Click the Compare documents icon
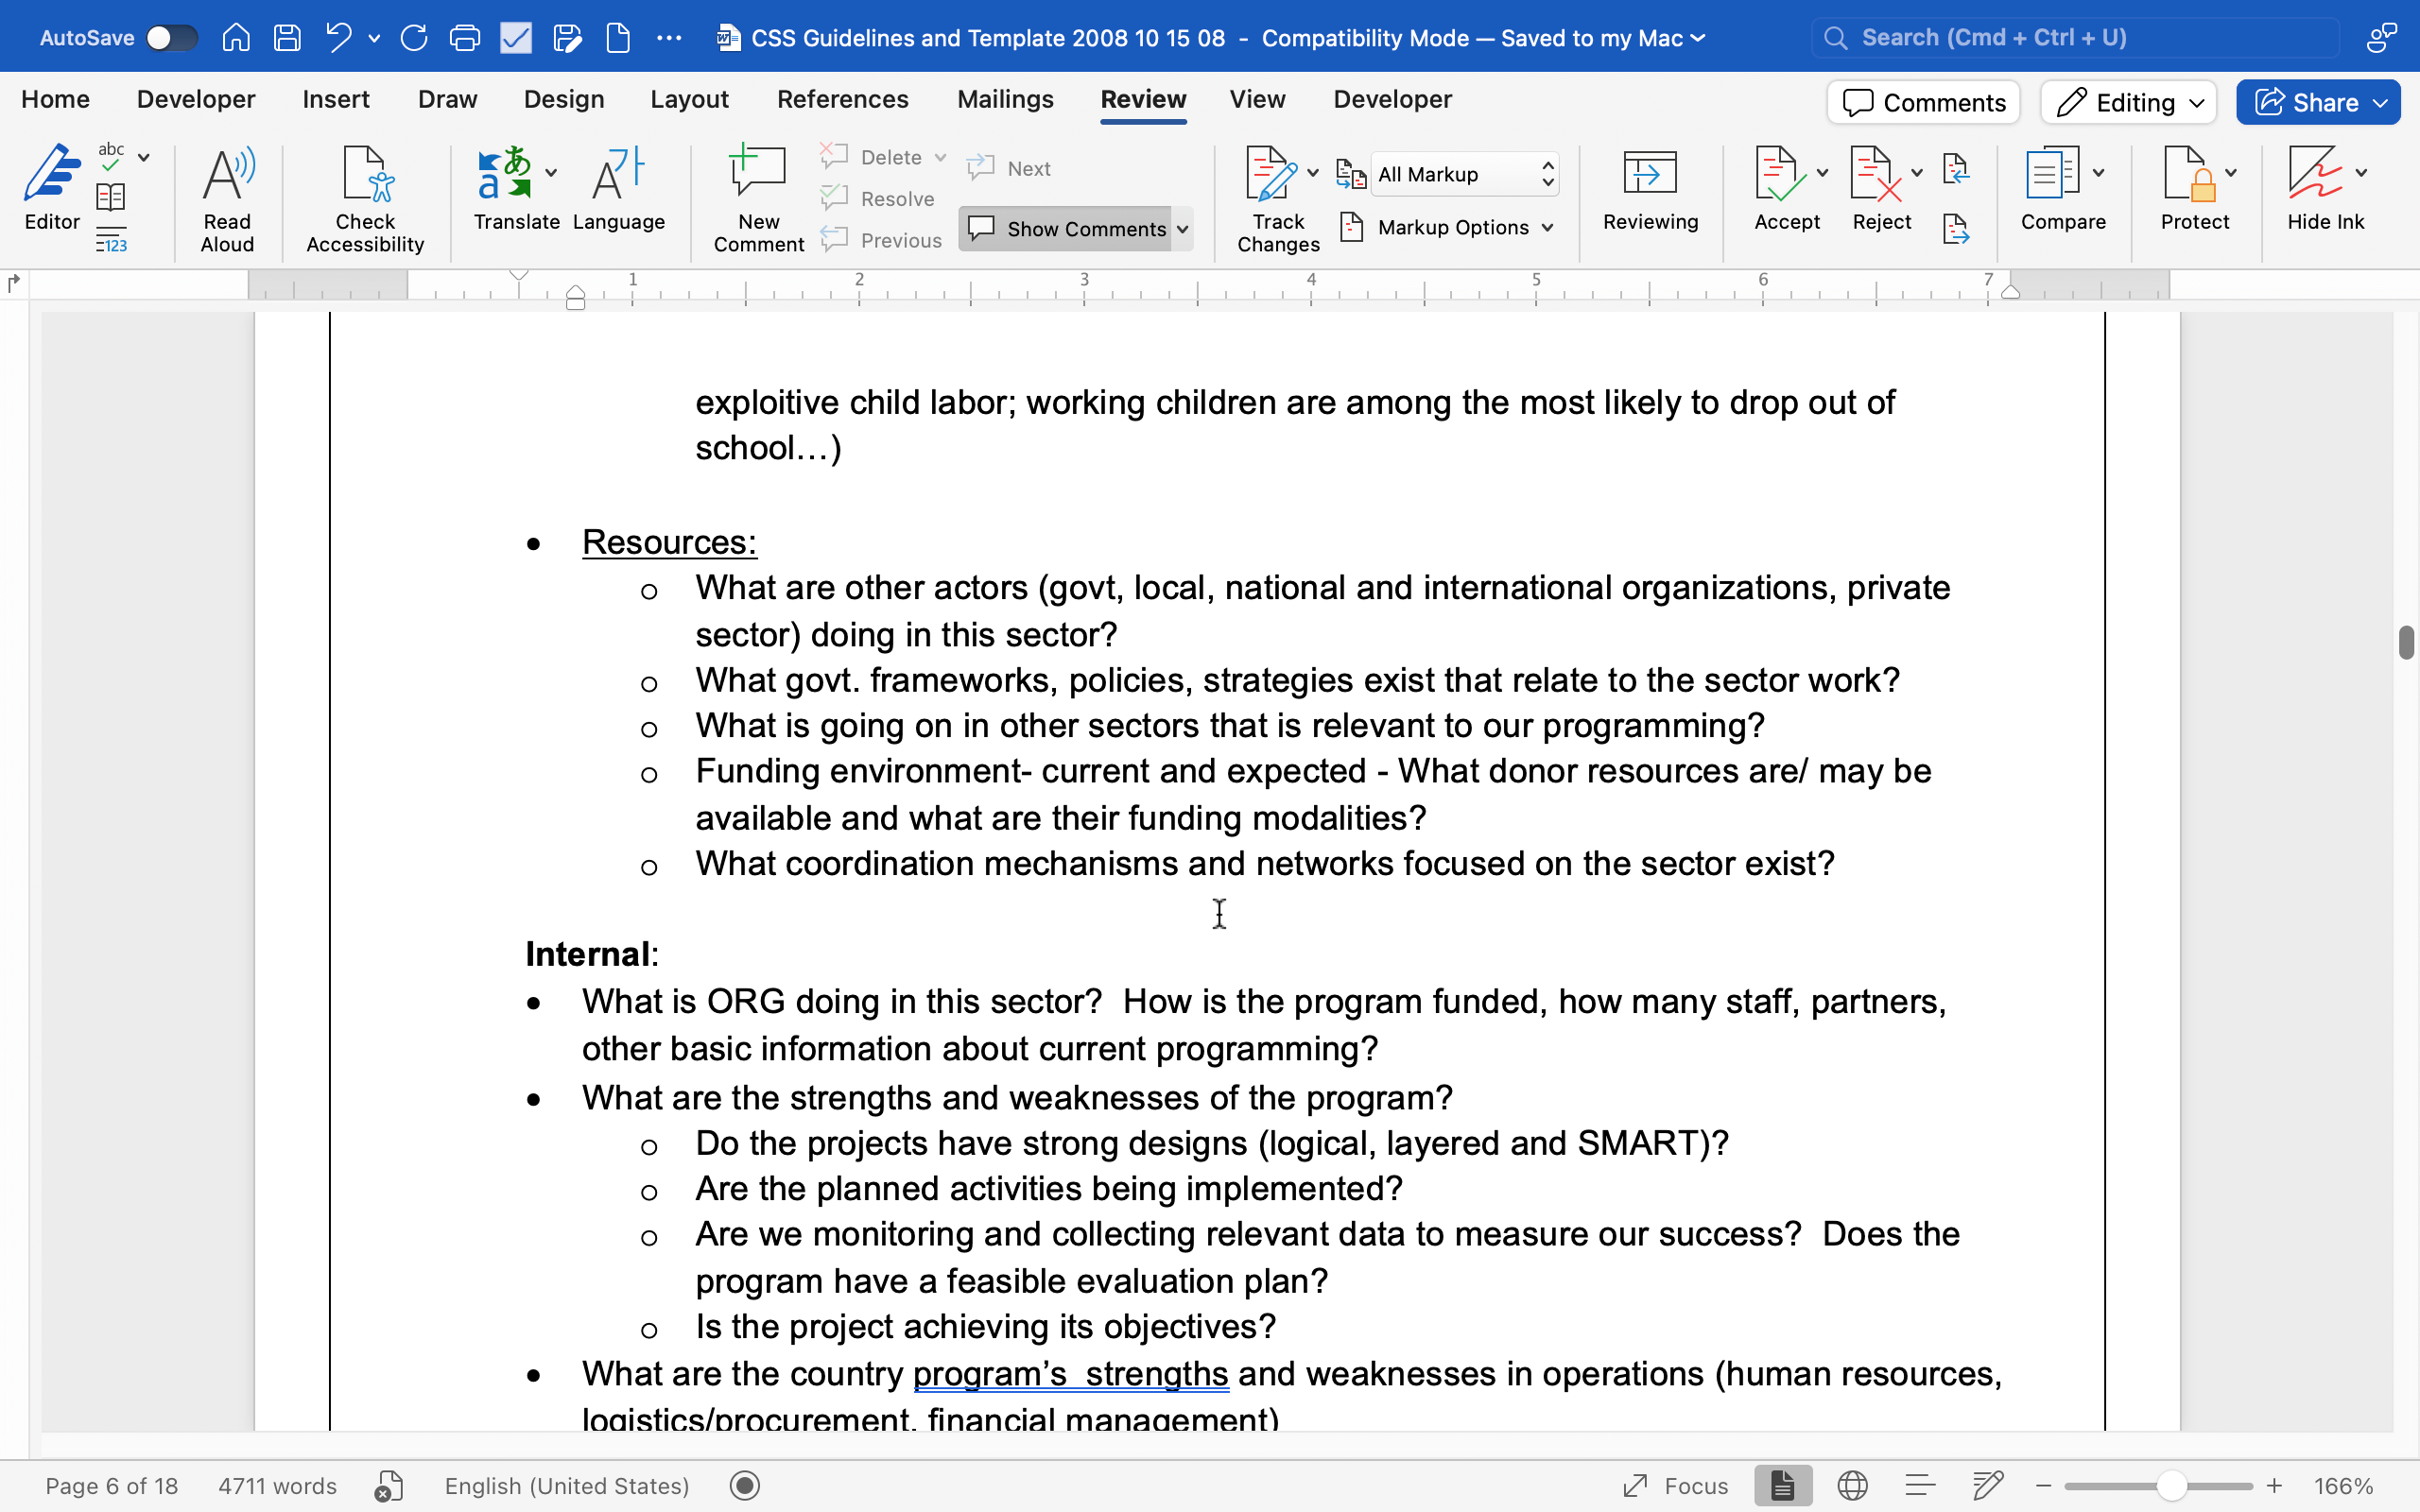The height and width of the screenshot is (1512, 2420). [x=2052, y=175]
